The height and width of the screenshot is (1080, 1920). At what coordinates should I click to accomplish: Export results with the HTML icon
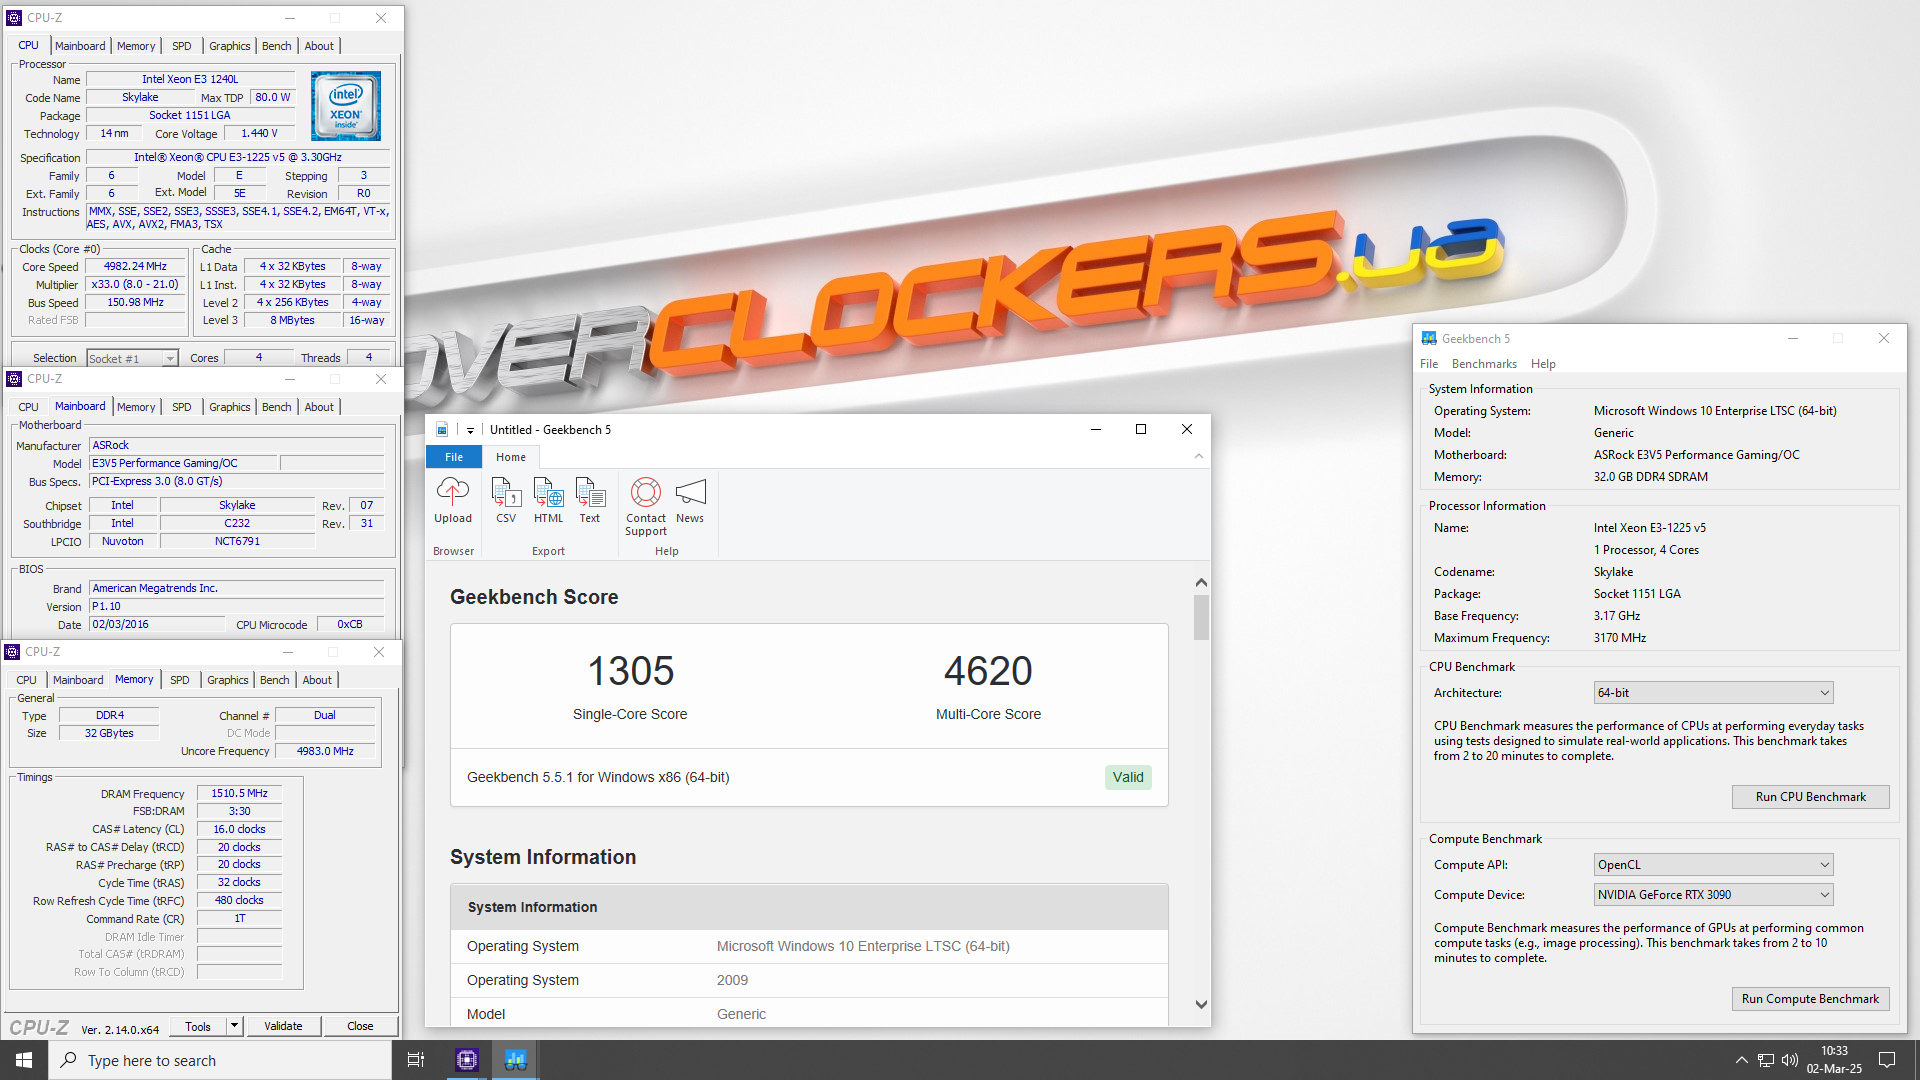548,491
